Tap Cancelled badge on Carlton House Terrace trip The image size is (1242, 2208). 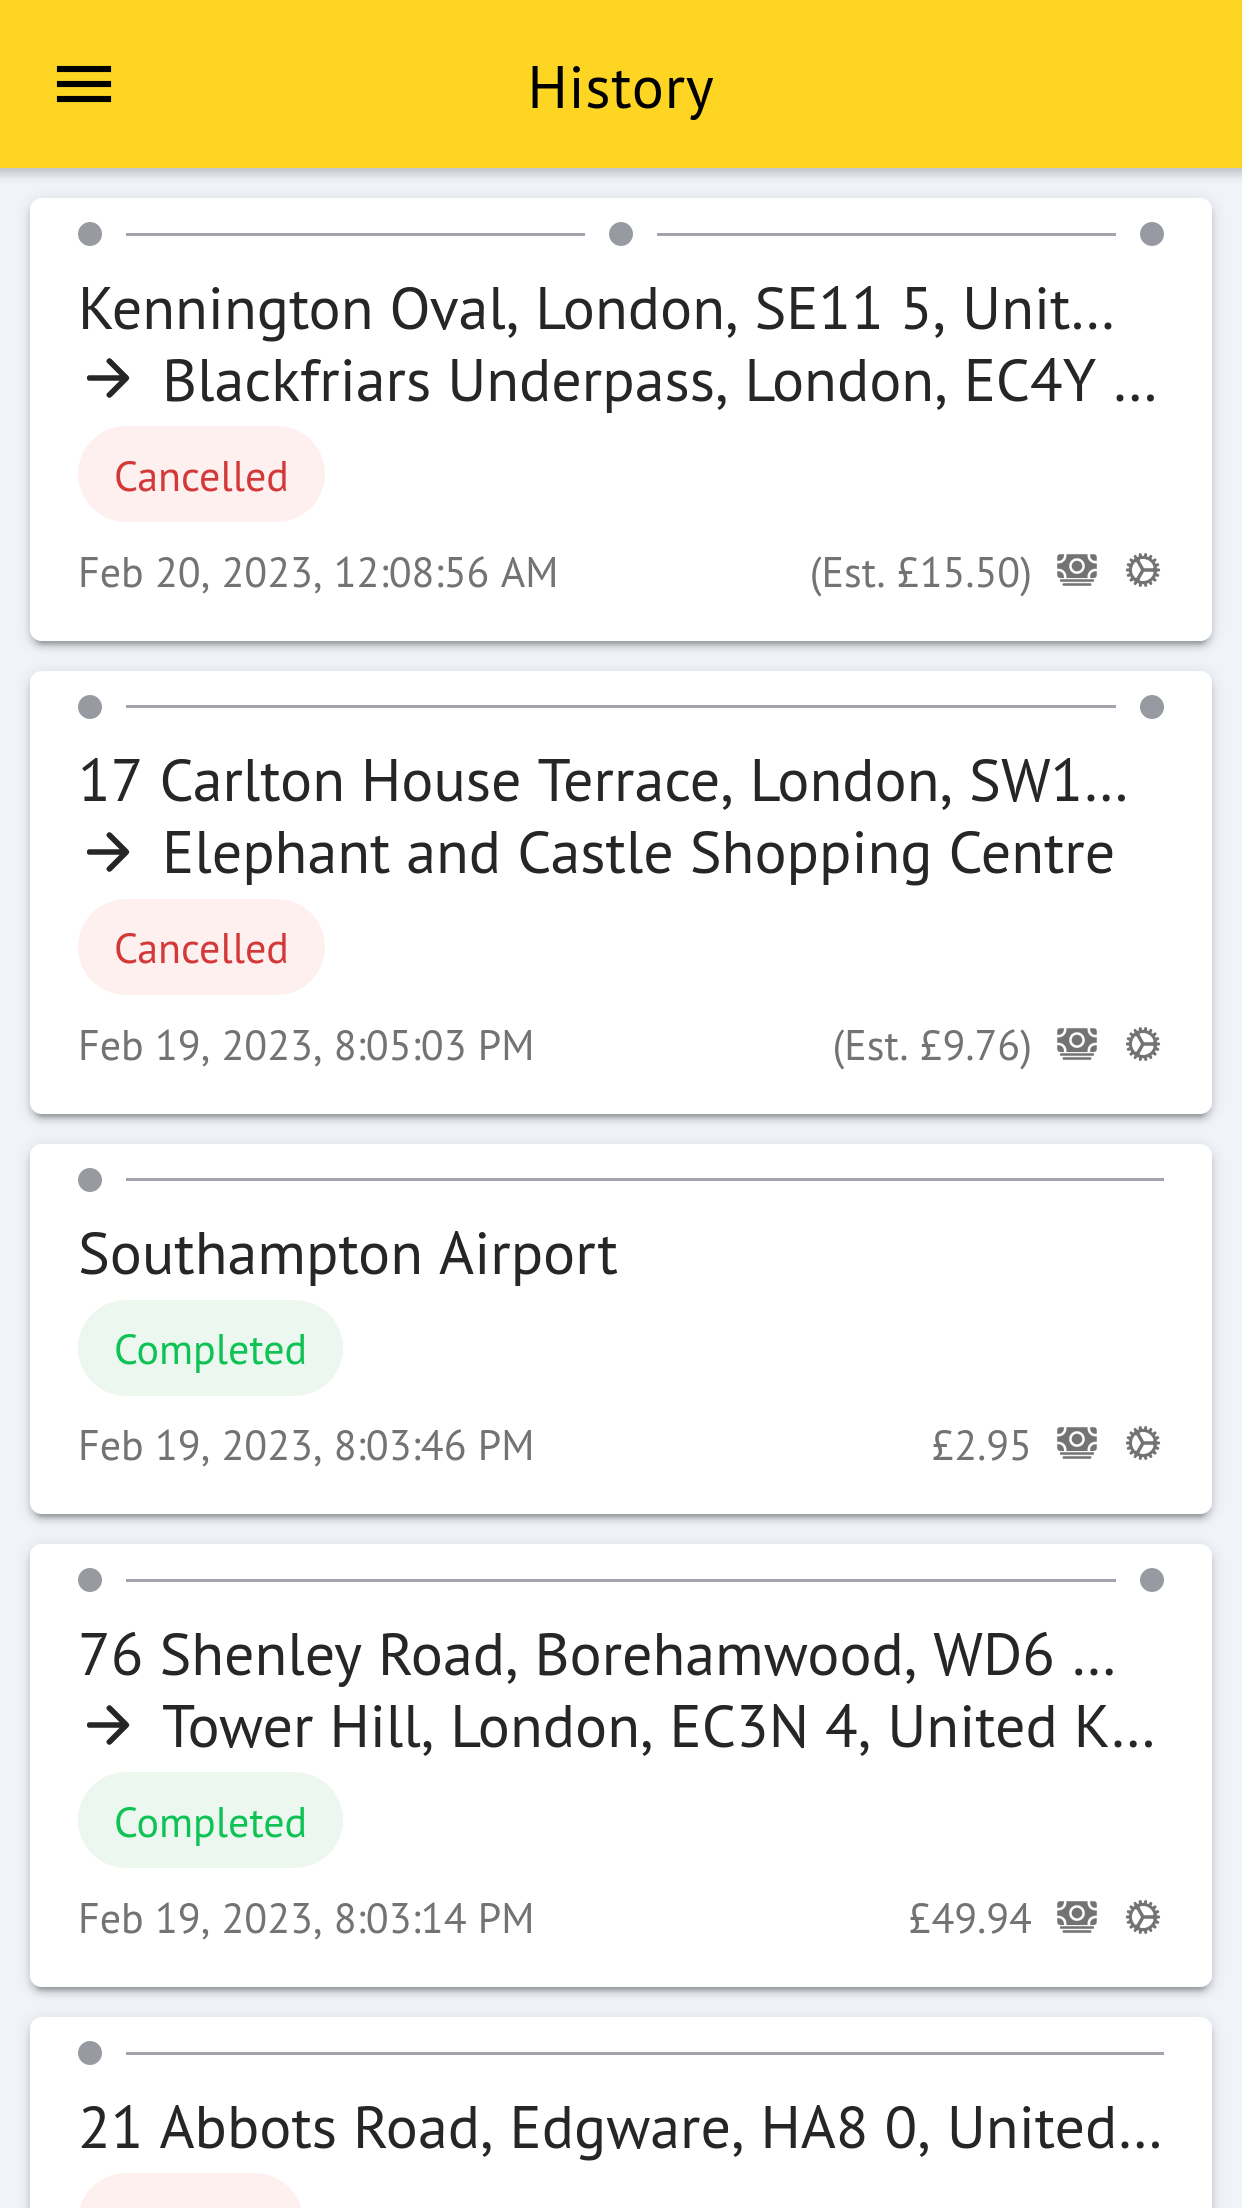tap(201, 948)
